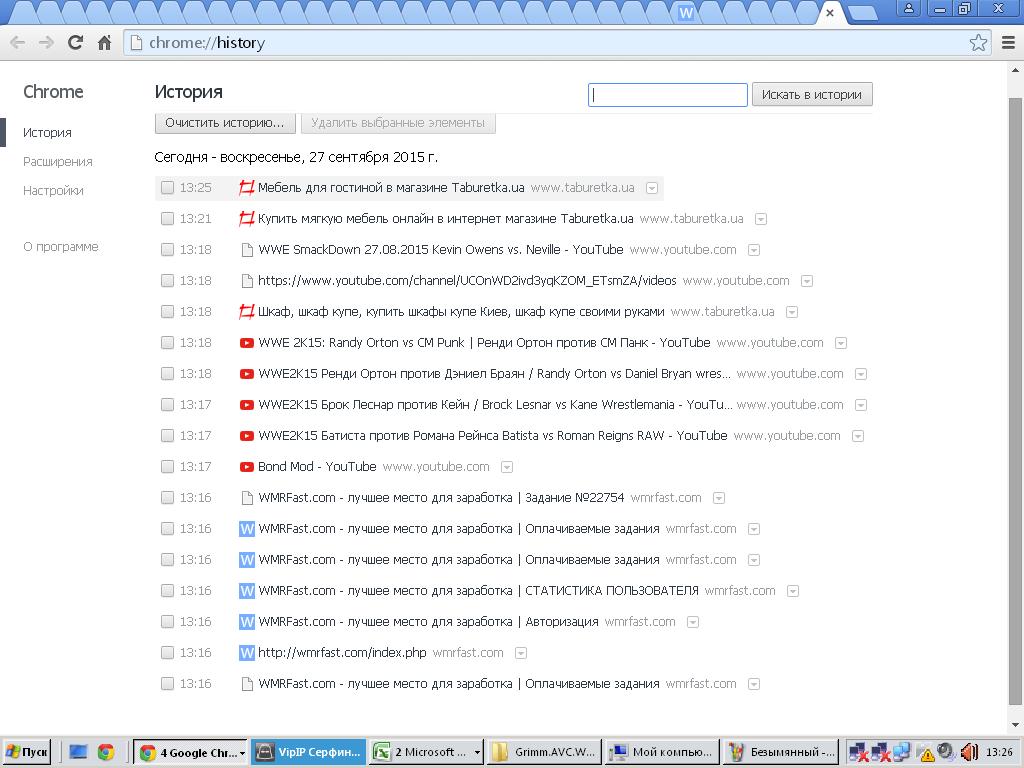
Task: Tick checkbox of Шкаф, шкаф купе entry
Action: 167,312
